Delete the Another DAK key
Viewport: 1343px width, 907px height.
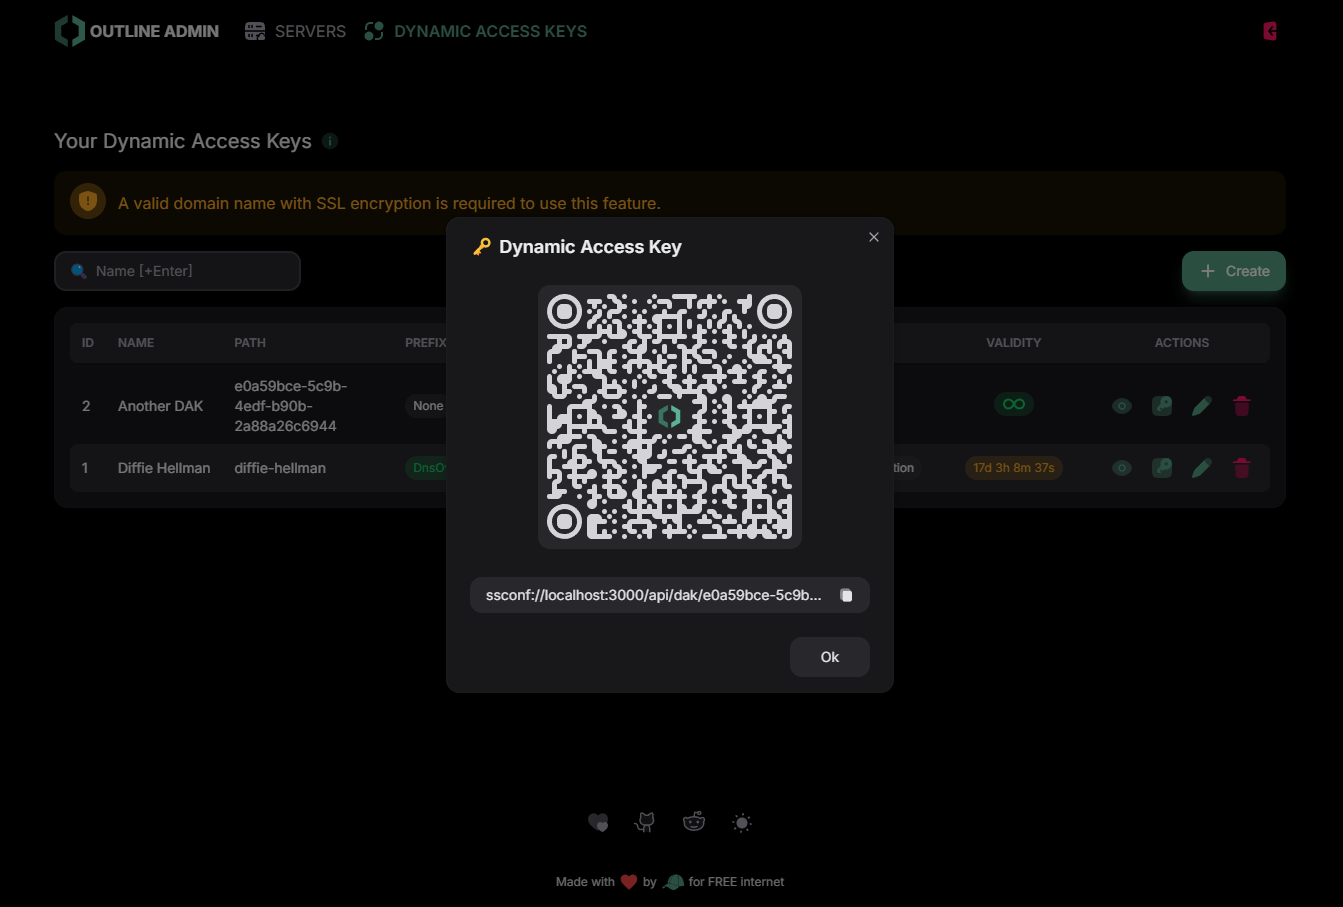click(1242, 406)
